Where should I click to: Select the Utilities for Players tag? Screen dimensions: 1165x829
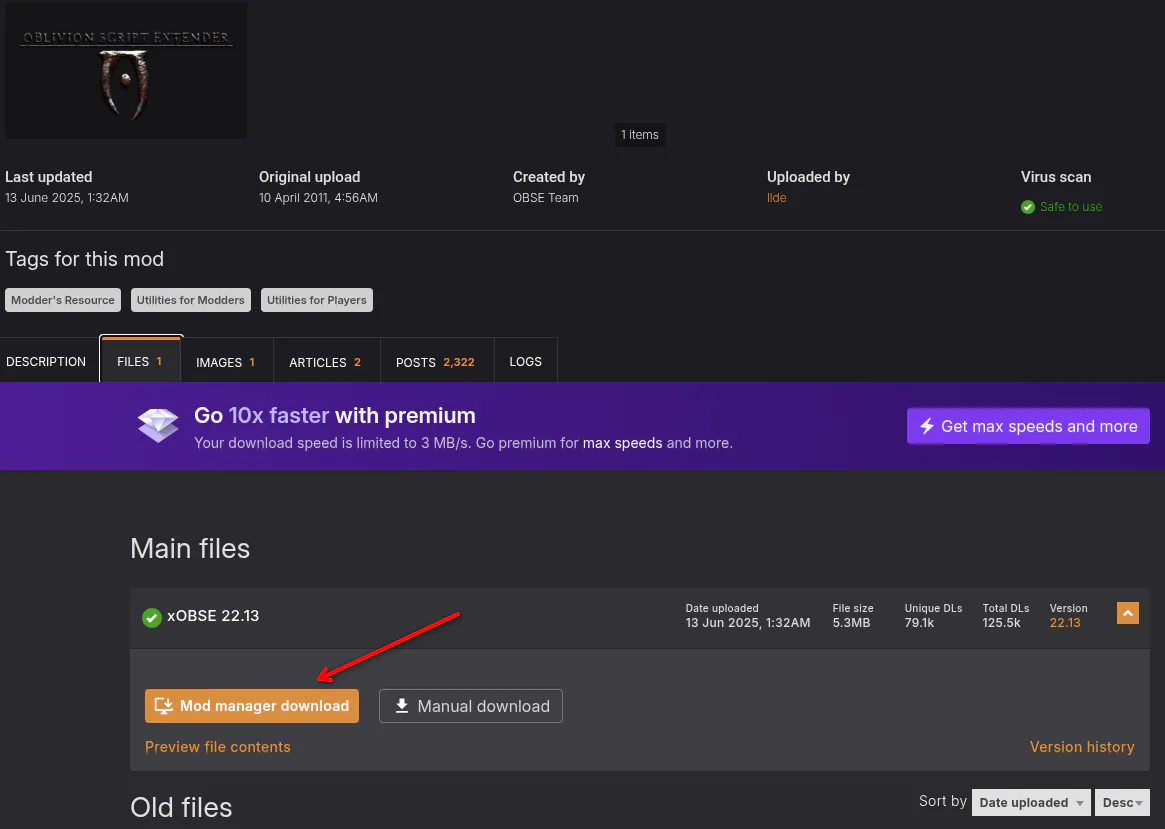(x=317, y=300)
